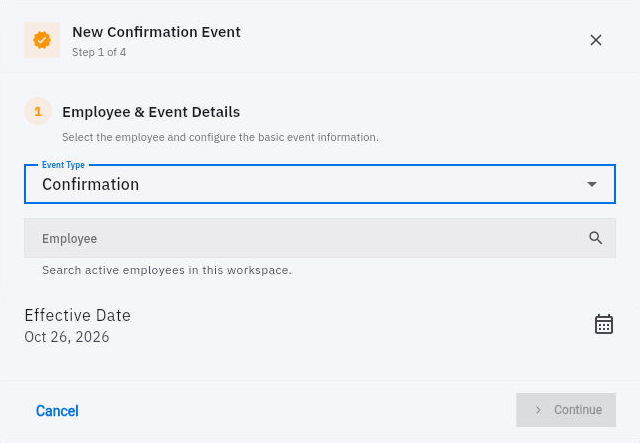The image size is (640, 443).
Task: Click the step 1 number badge
Action: tap(38, 111)
